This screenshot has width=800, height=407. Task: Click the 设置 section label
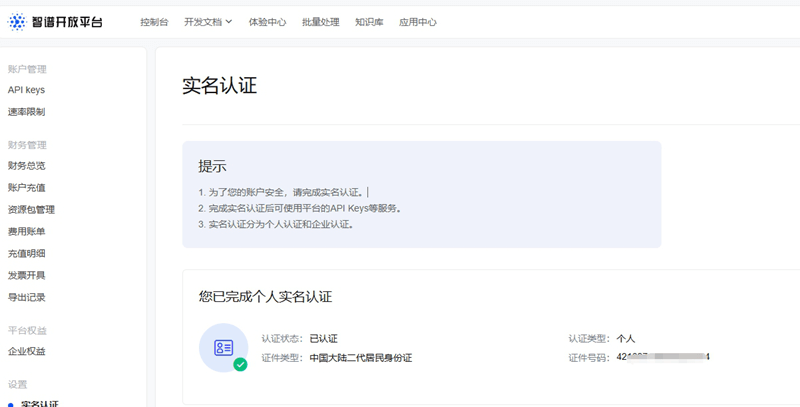17,385
